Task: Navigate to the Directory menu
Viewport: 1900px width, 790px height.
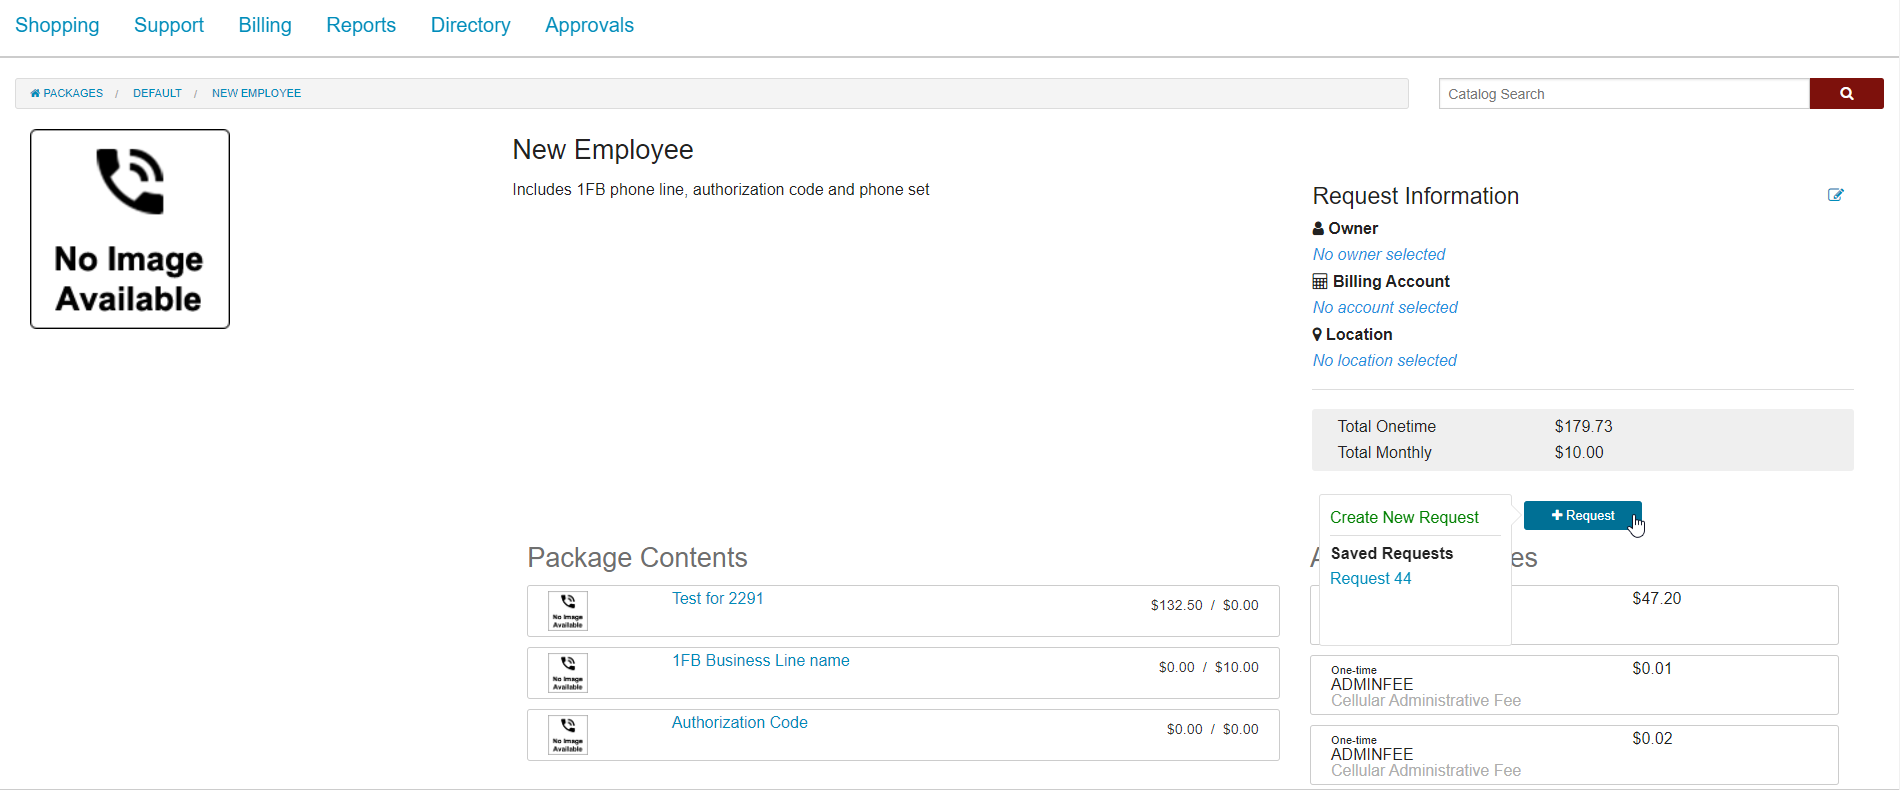Action: tap(470, 25)
